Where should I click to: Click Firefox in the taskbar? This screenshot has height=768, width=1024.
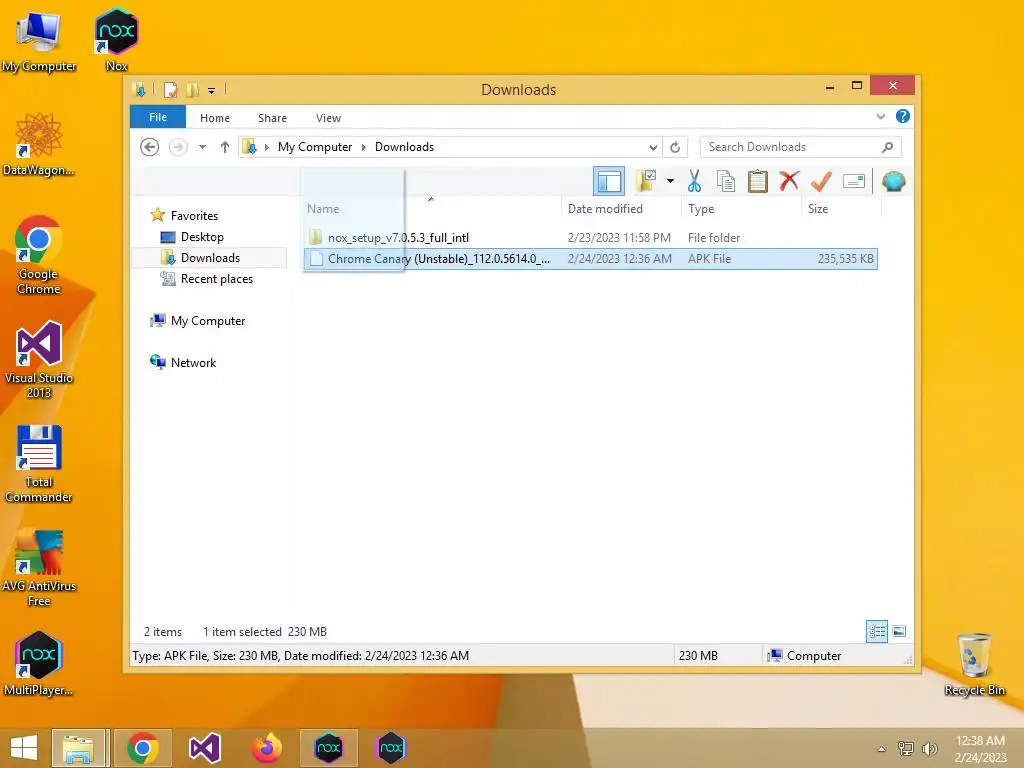tap(267, 748)
